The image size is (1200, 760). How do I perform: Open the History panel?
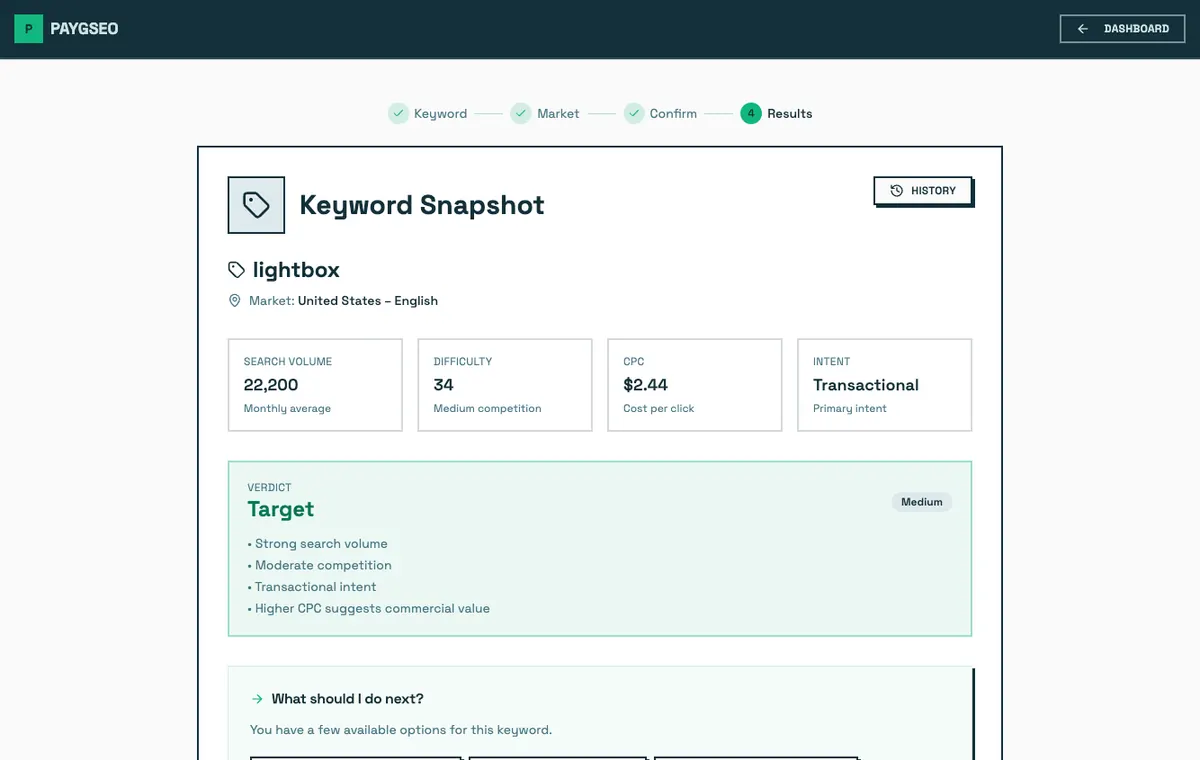click(x=922, y=190)
